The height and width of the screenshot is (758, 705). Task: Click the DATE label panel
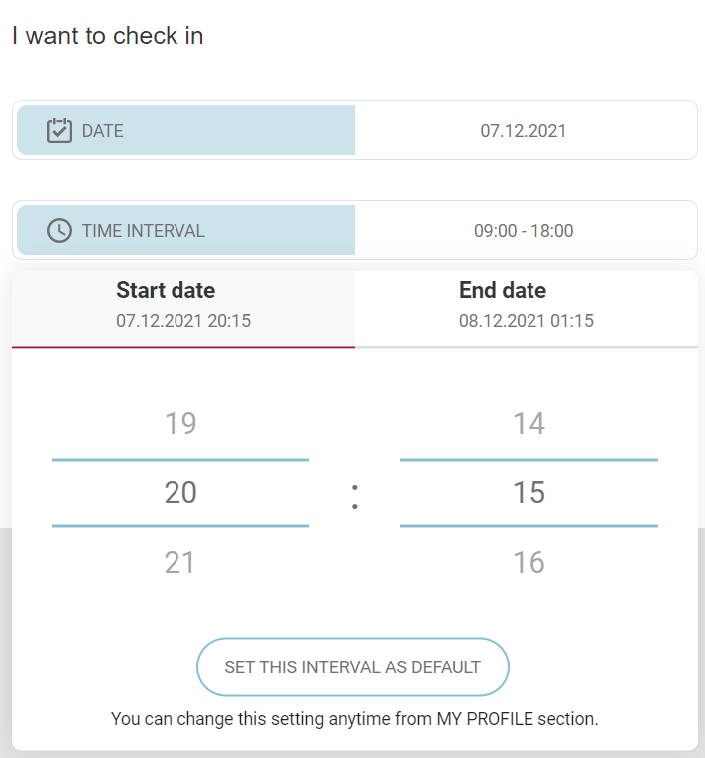(x=186, y=130)
